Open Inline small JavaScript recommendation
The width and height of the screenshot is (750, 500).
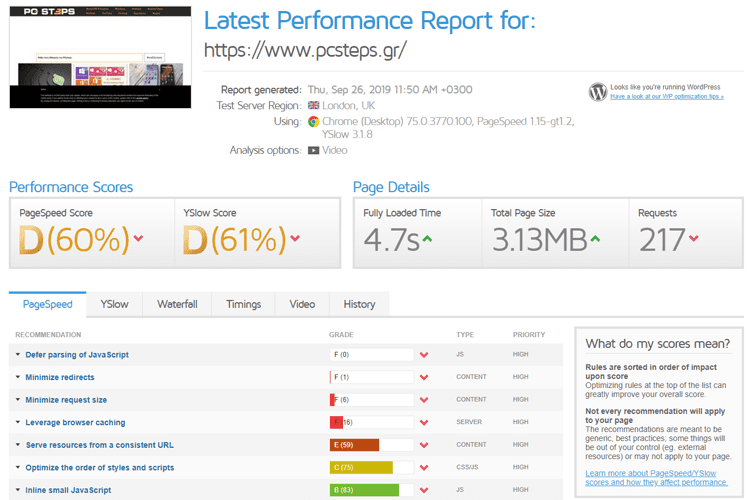coord(68,489)
